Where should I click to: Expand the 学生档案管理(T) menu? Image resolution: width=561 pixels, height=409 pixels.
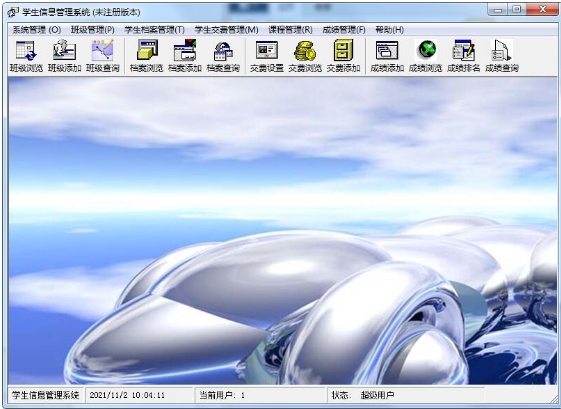point(155,30)
